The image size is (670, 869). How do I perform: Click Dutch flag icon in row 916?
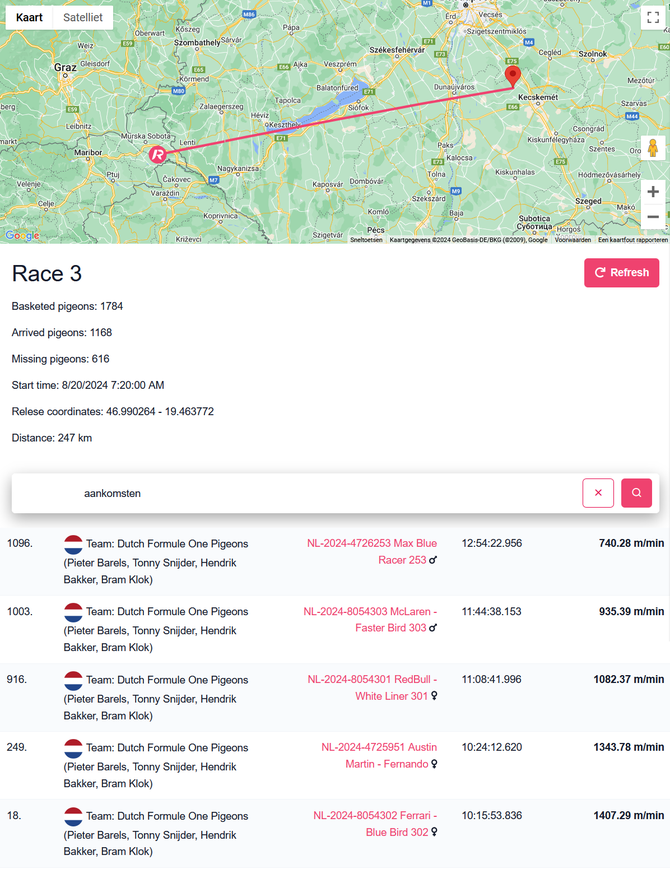[x=73, y=681]
